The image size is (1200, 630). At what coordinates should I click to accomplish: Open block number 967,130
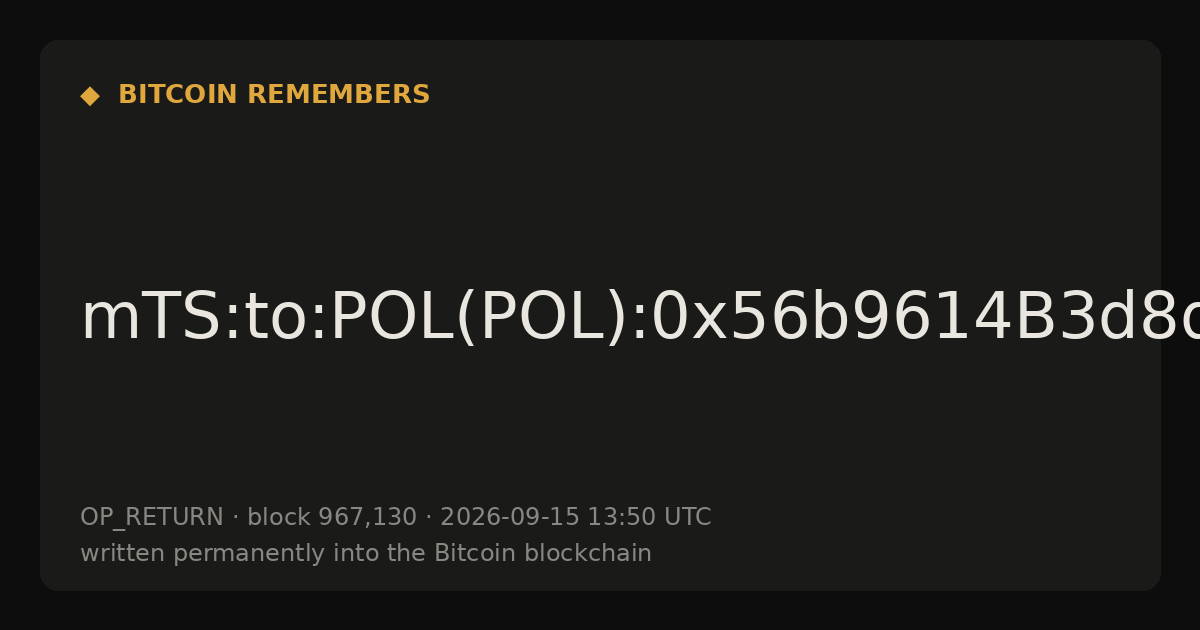coord(367,517)
